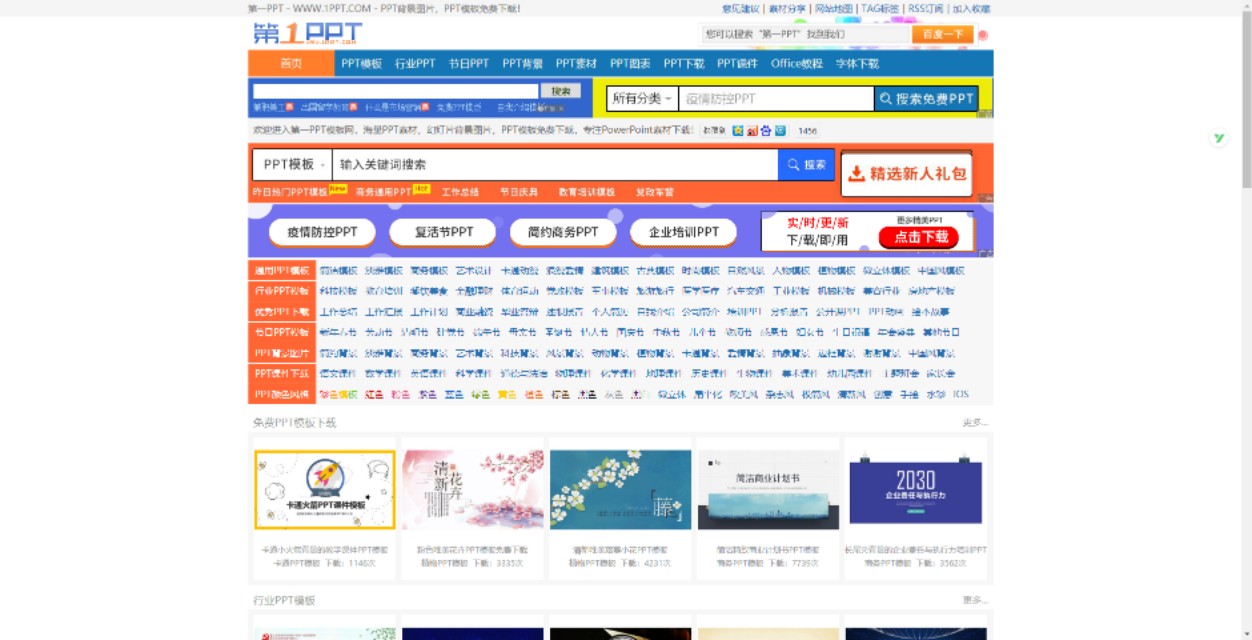Click the download icon on 精选新人礼包
This screenshot has height=640, width=1252.
tap(858, 172)
